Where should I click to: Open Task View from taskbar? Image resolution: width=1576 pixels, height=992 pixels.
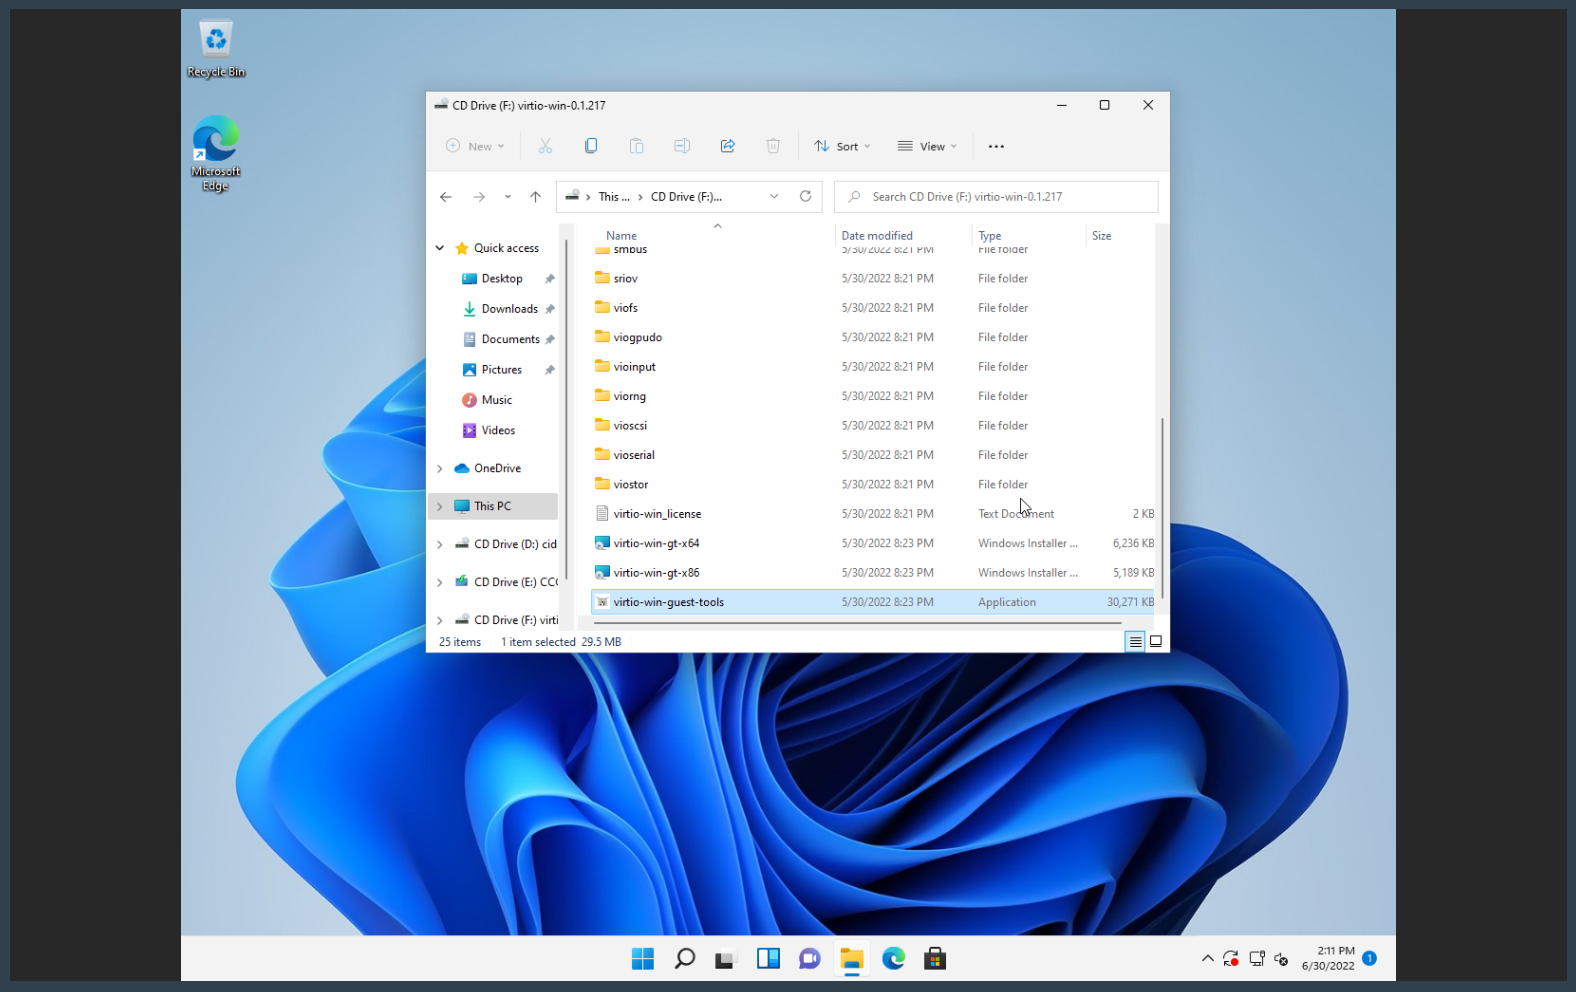point(726,959)
